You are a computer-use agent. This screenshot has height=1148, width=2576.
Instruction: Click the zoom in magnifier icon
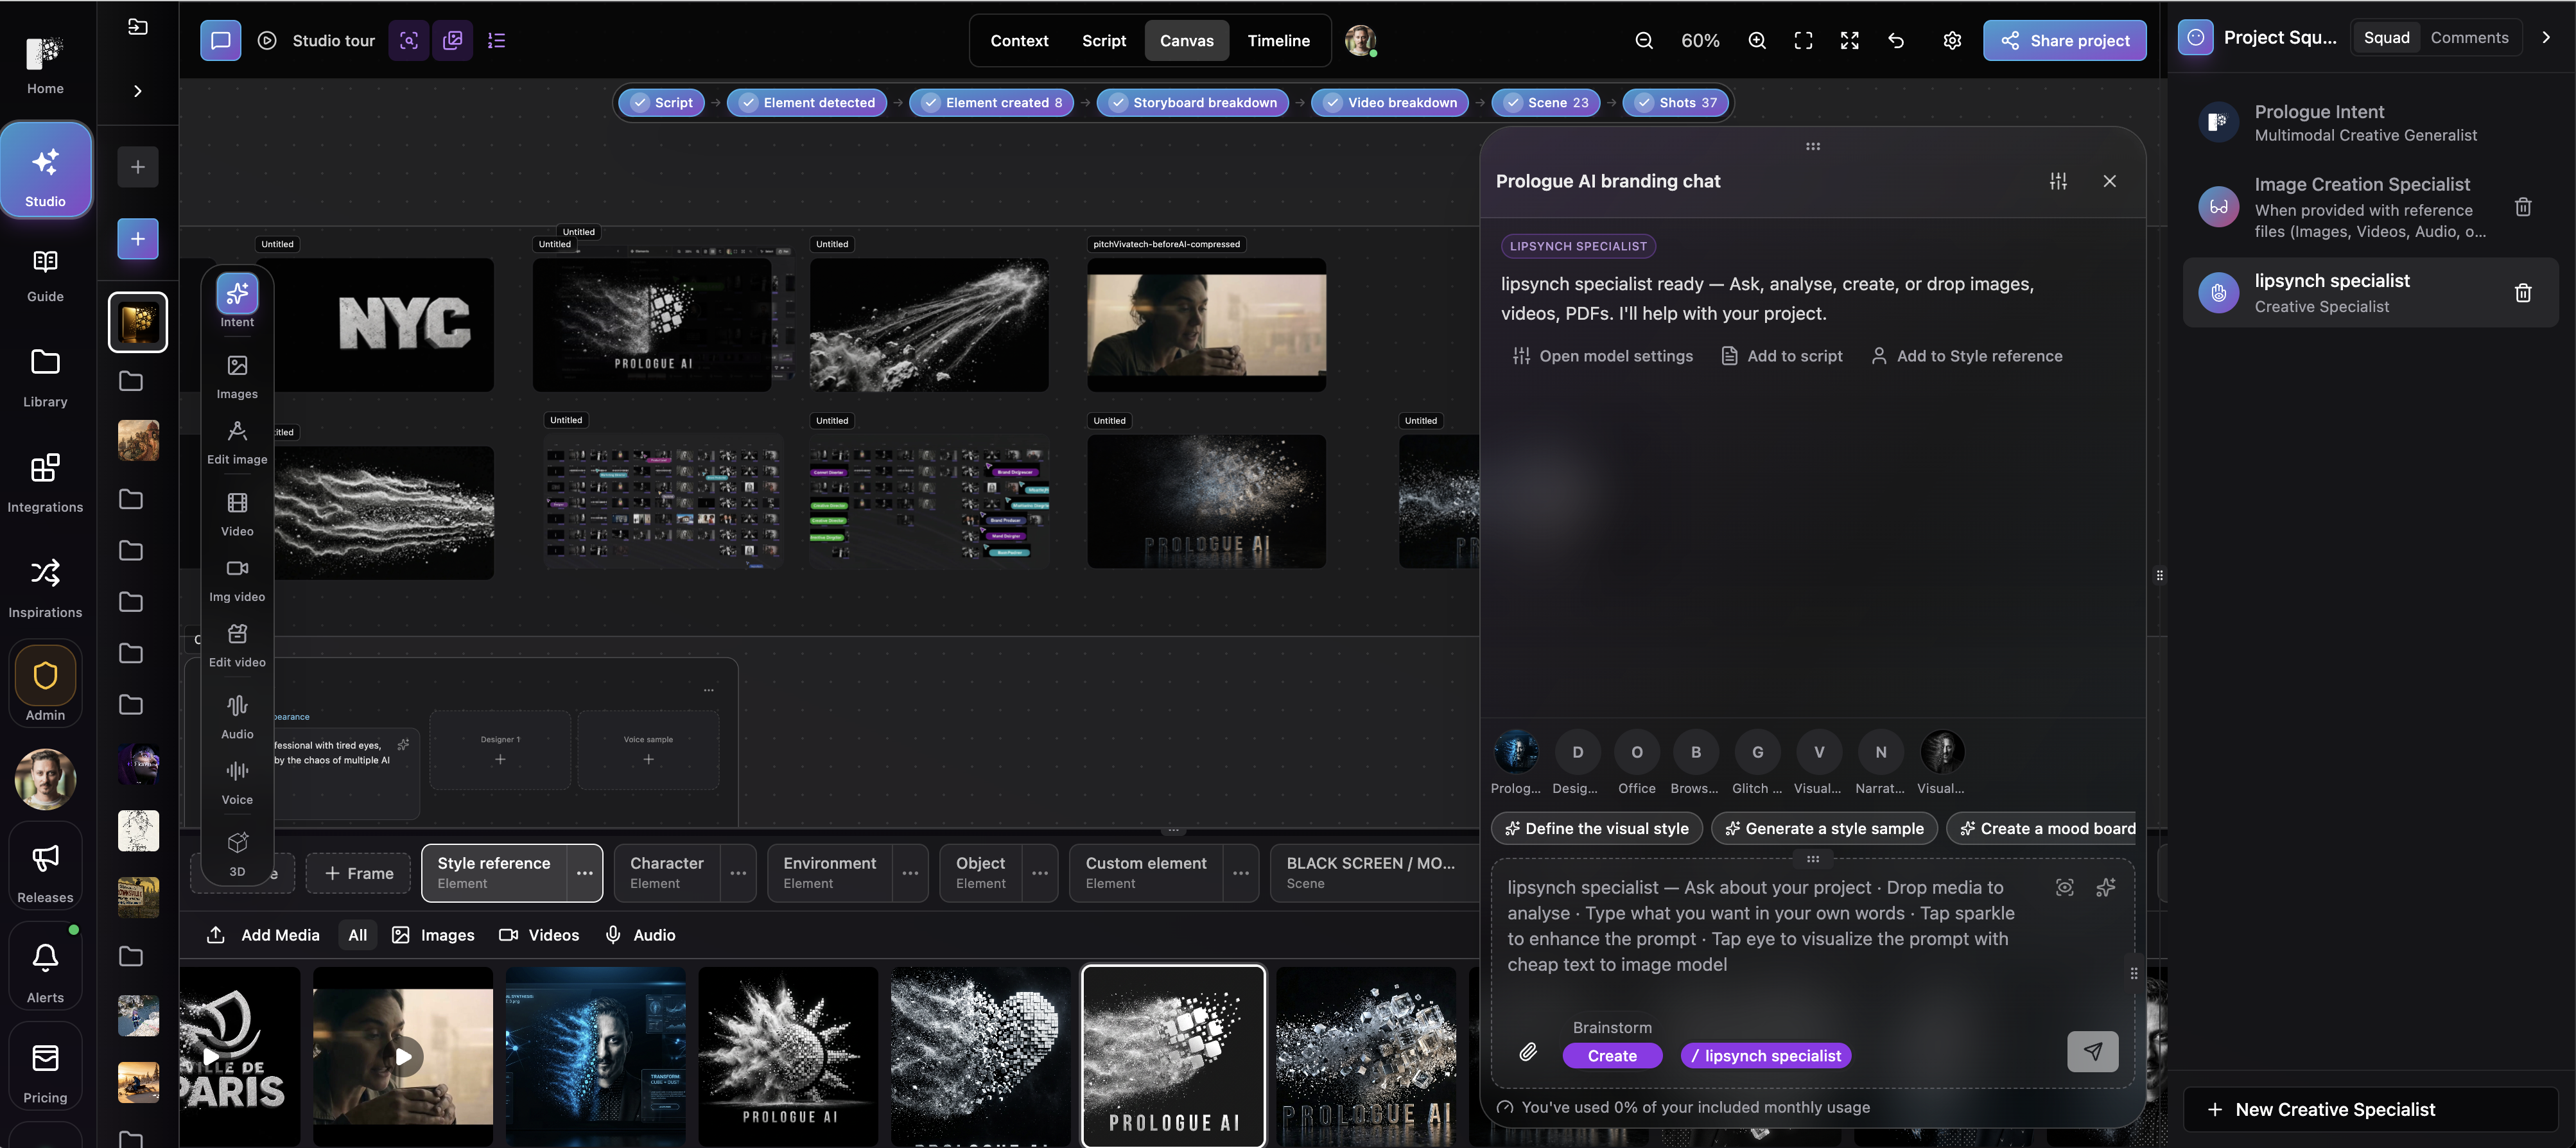coord(1757,41)
